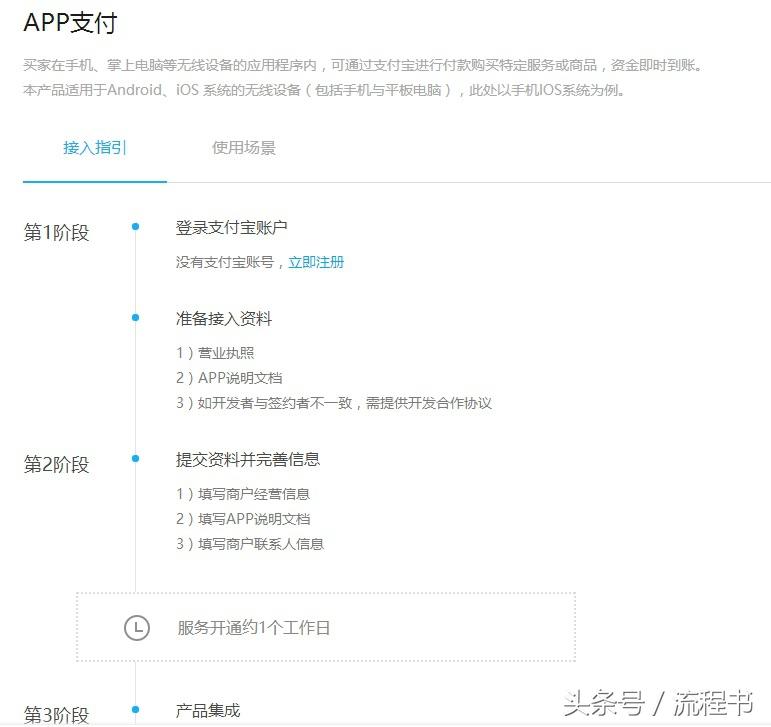This screenshot has width=771, height=727.
Task: Select the 提交资料并完善信息 heading
Action: [247, 460]
